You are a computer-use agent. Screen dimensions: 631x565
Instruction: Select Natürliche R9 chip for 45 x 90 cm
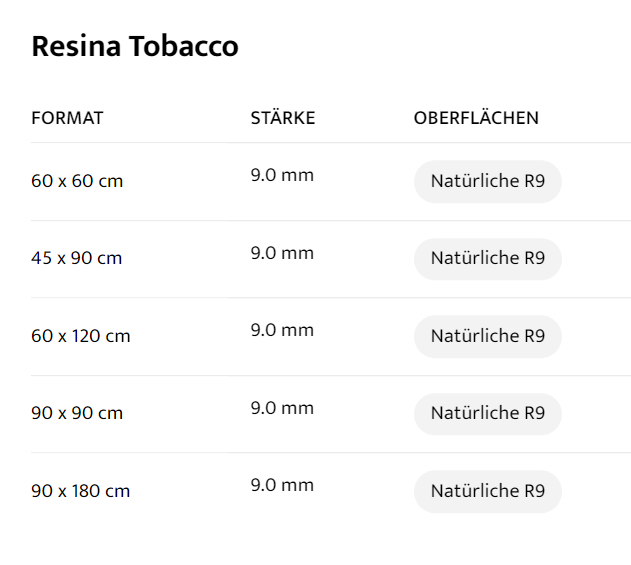tap(488, 258)
